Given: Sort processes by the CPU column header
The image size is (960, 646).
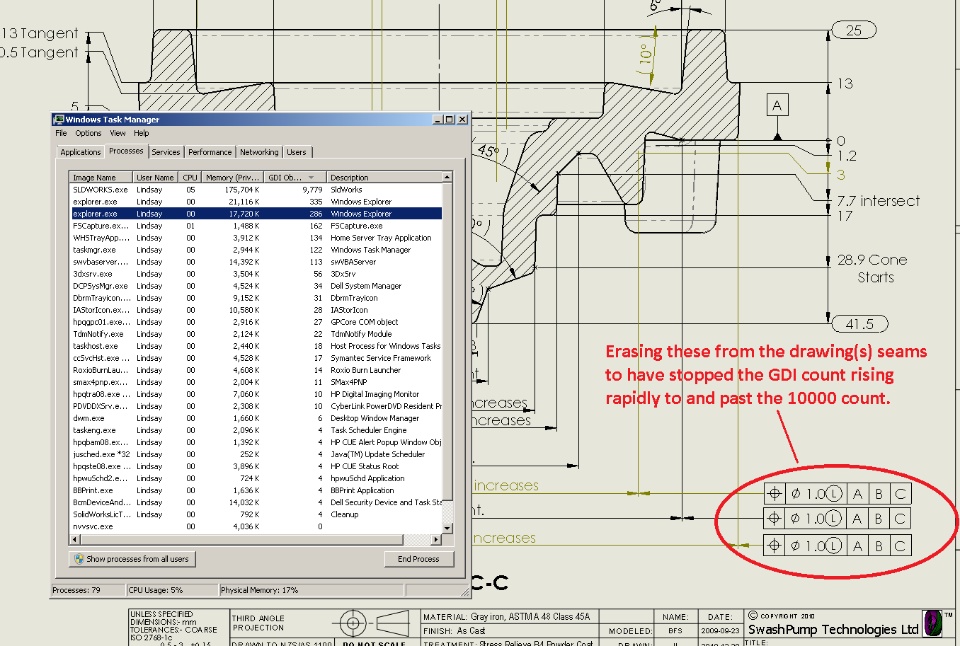Looking at the screenshot, I should (x=190, y=178).
